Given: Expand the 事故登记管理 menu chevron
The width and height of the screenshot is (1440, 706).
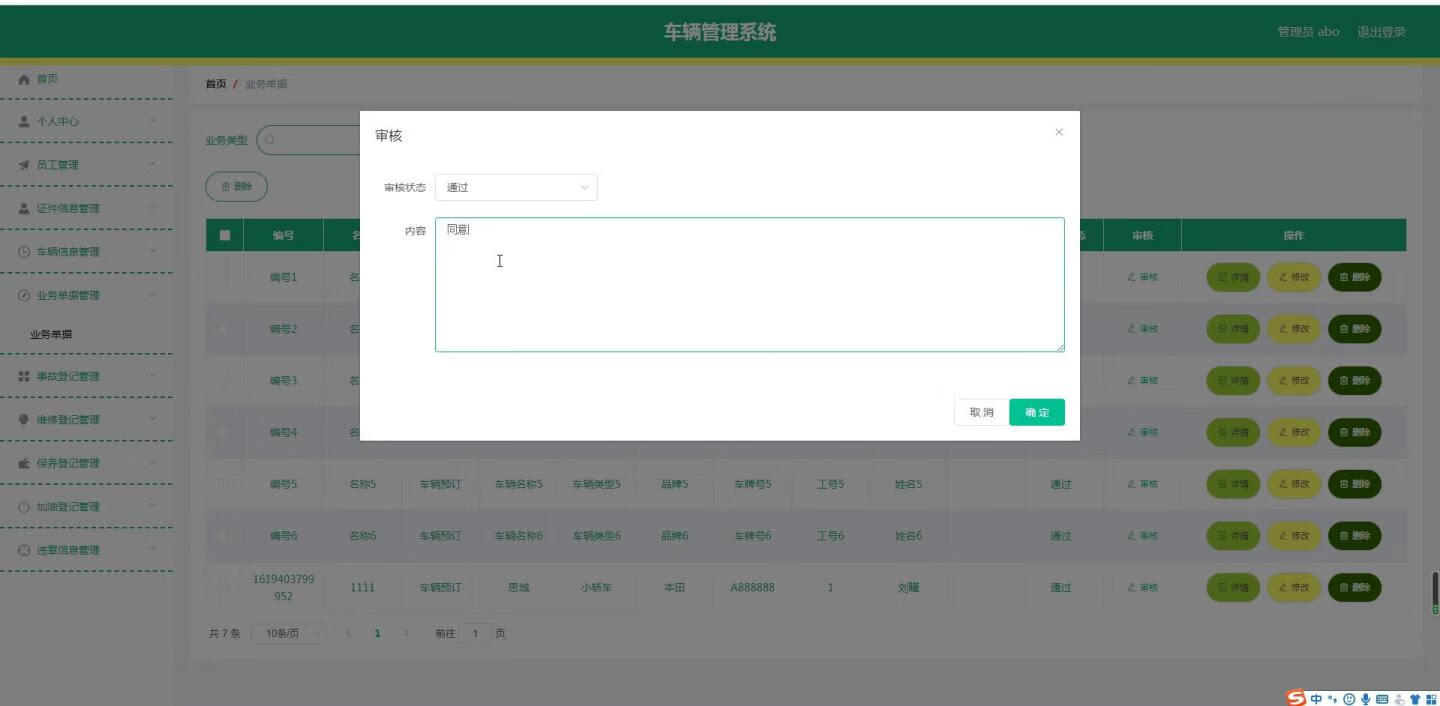Looking at the screenshot, I should pyautogui.click(x=153, y=376).
